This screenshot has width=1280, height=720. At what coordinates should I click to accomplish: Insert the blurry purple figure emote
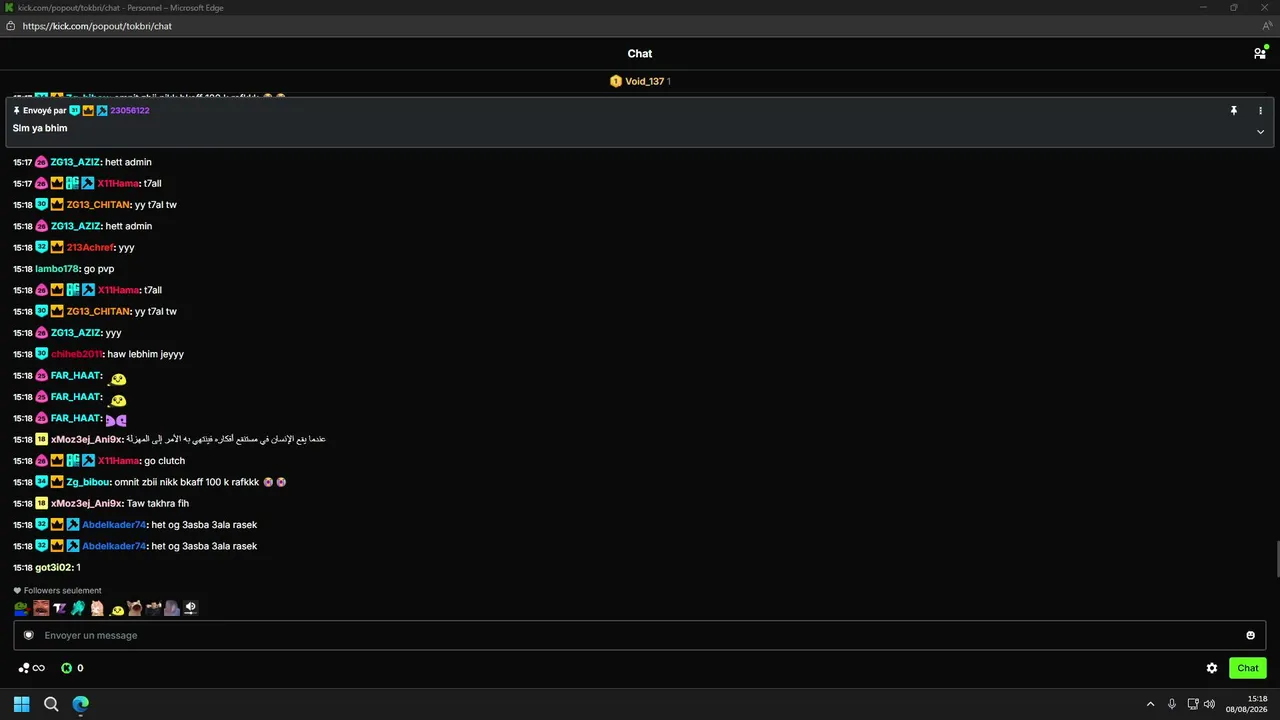(x=172, y=608)
